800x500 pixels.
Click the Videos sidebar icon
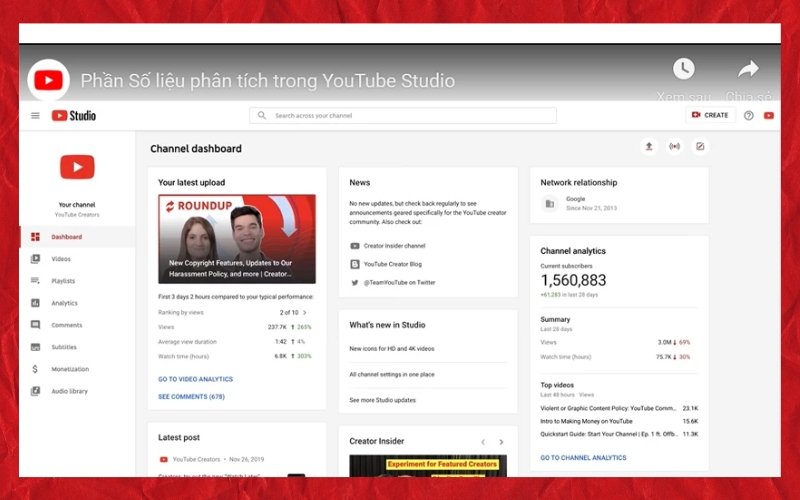click(35, 259)
